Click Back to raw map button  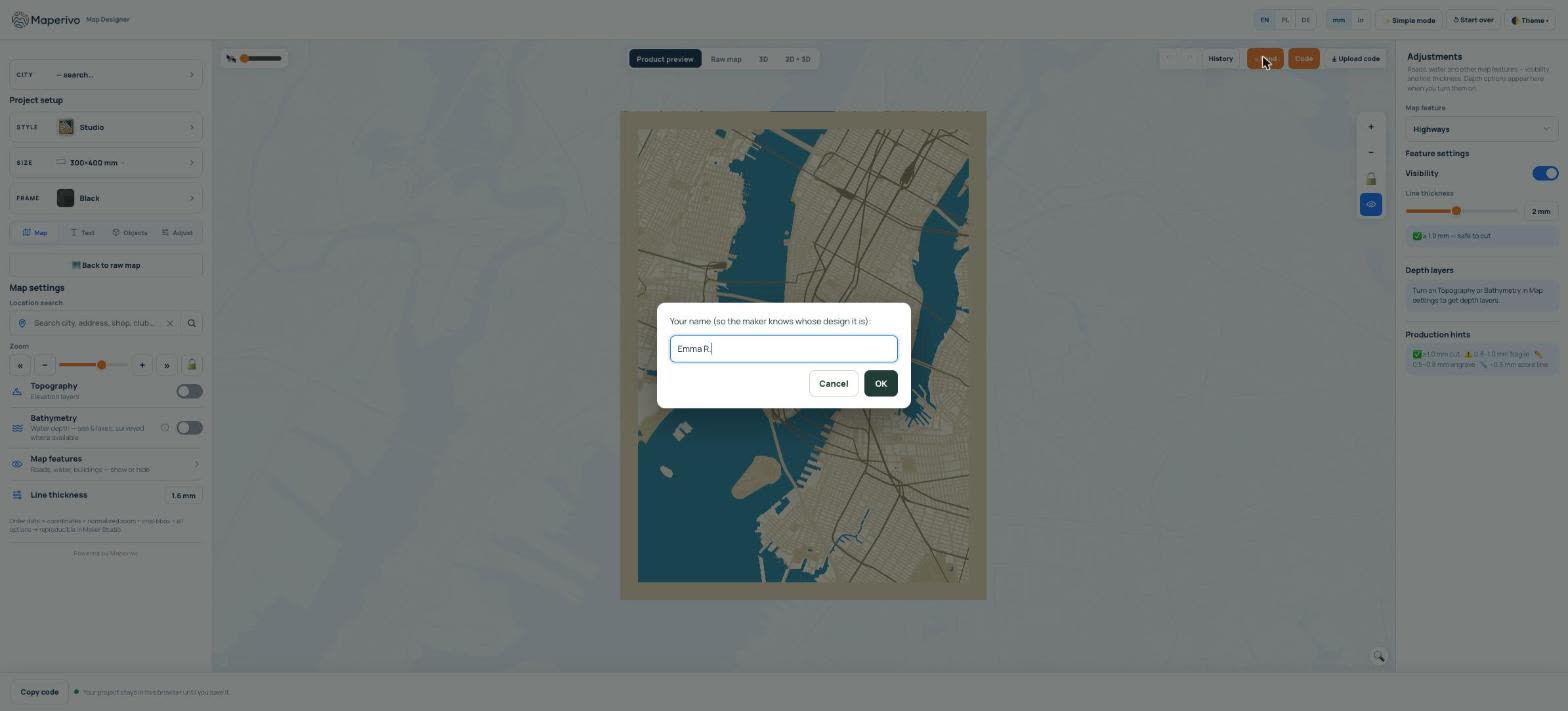pyautogui.click(x=106, y=265)
